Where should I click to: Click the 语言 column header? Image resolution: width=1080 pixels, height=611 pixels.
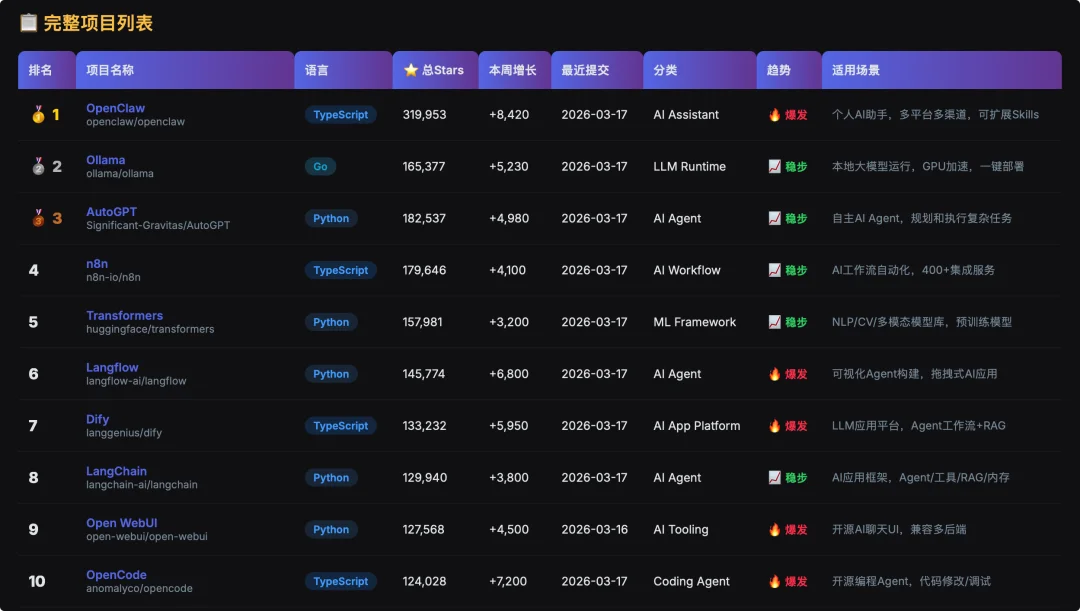pyautogui.click(x=317, y=70)
